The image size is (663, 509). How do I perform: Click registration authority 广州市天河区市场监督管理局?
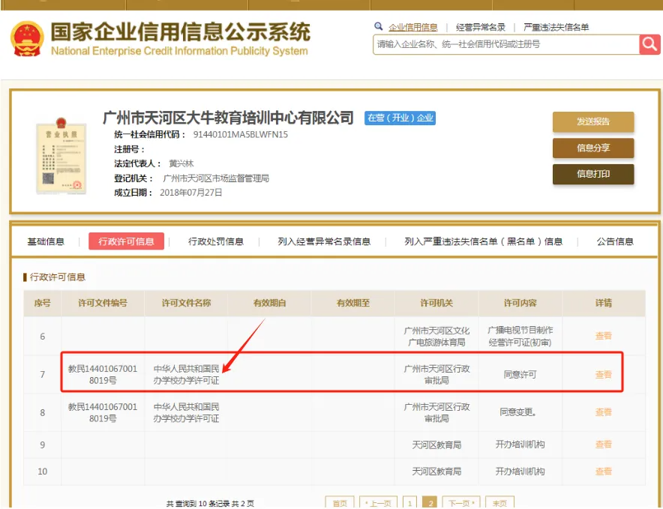pyautogui.click(x=216, y=178)
